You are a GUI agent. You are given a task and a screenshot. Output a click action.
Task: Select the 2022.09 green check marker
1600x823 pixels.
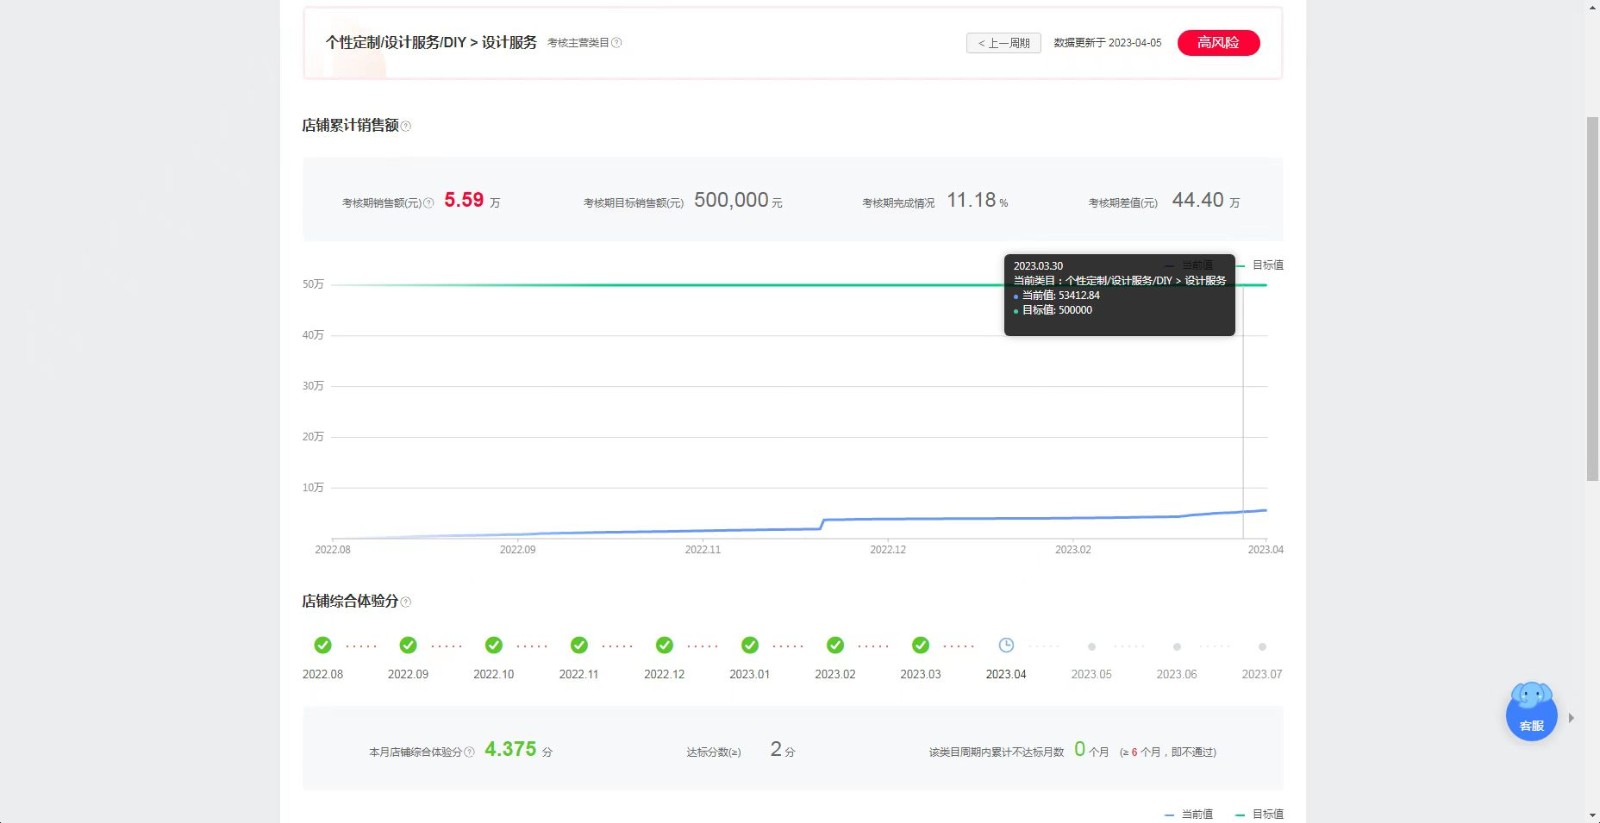point(408,645)
